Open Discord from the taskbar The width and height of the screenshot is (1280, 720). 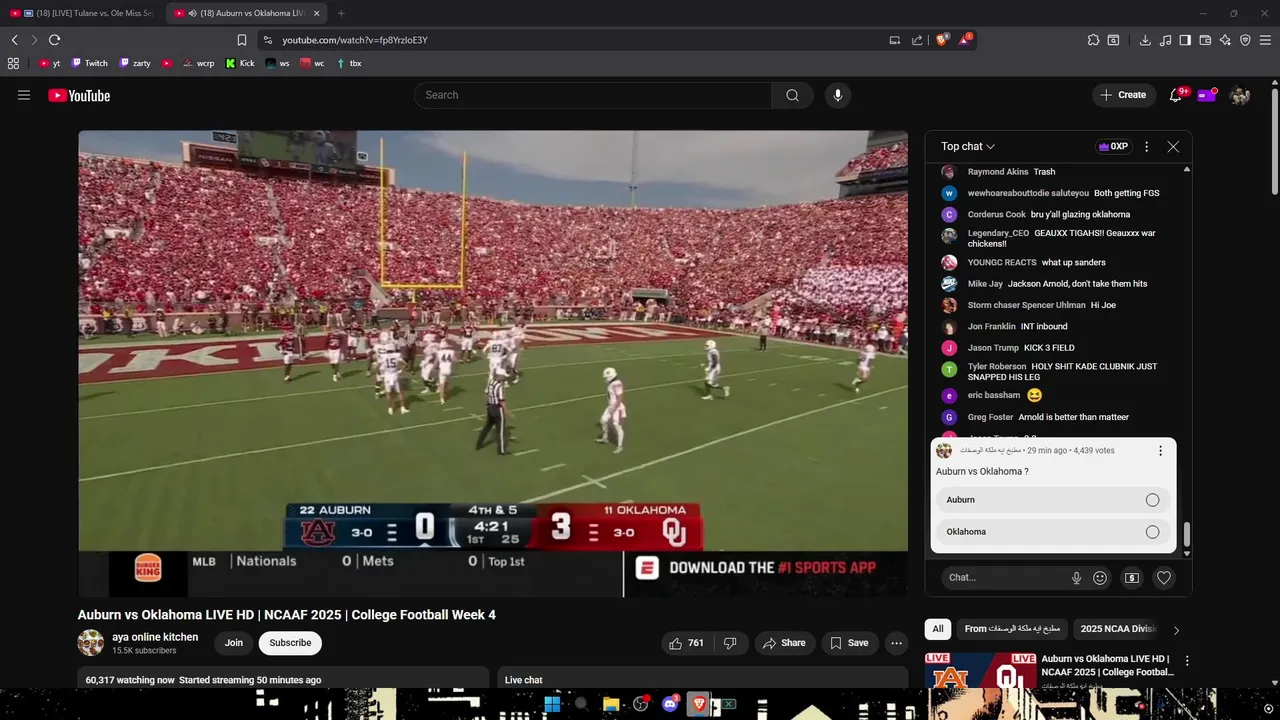pyautogui.click(x=670, y=704)
